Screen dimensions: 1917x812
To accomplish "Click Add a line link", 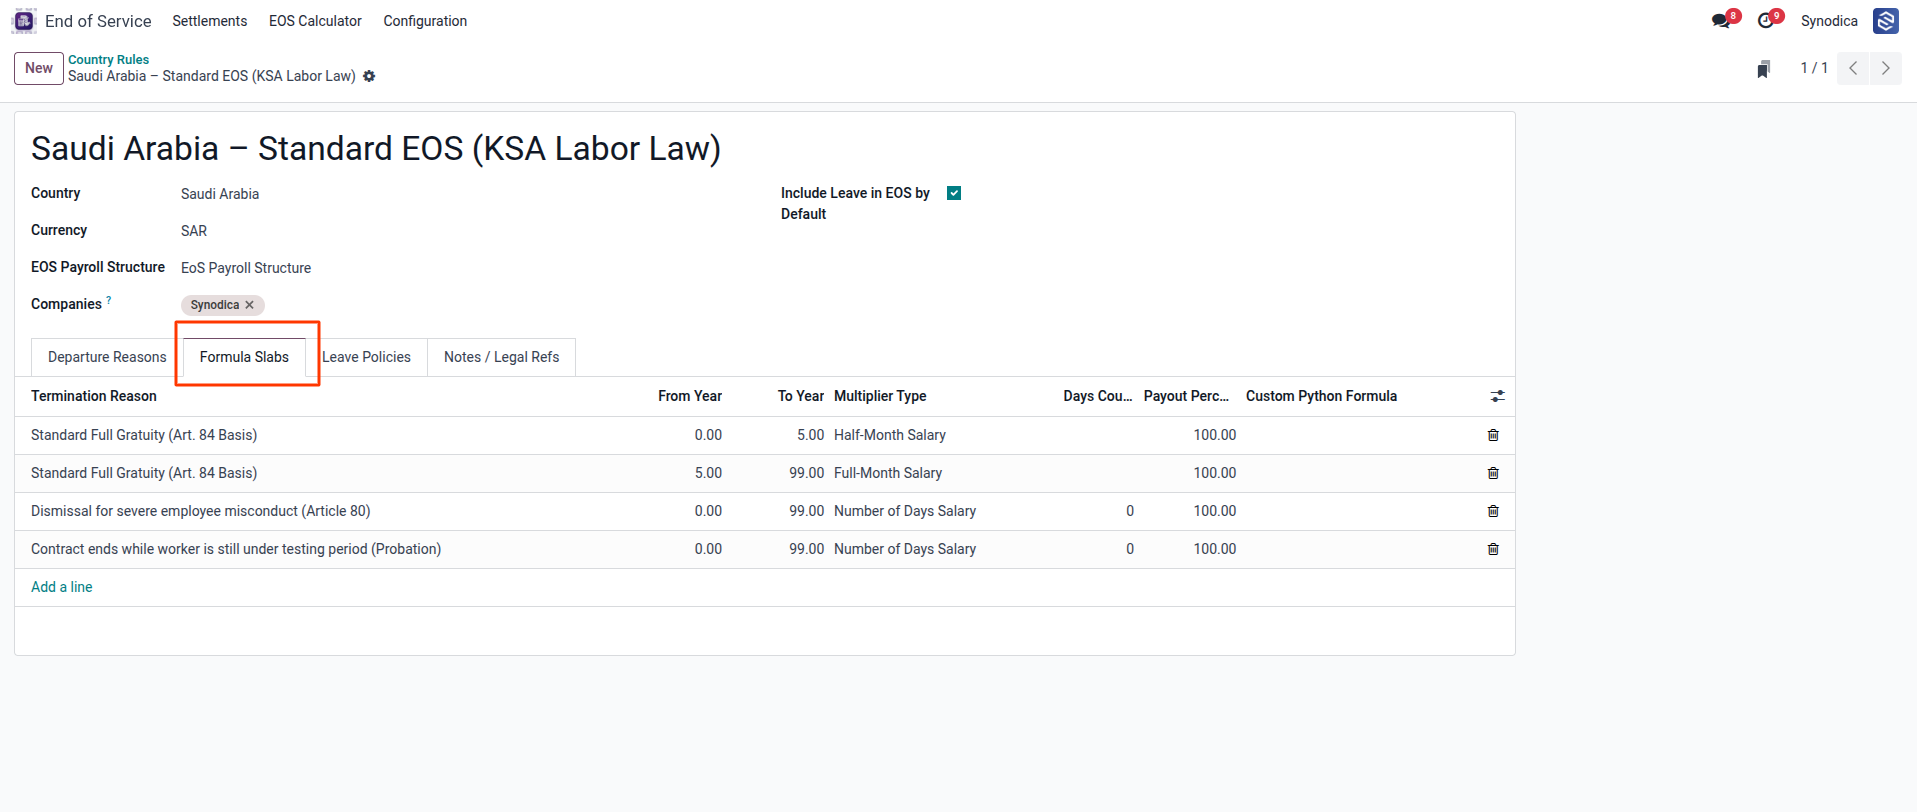I will pos(62,587).
